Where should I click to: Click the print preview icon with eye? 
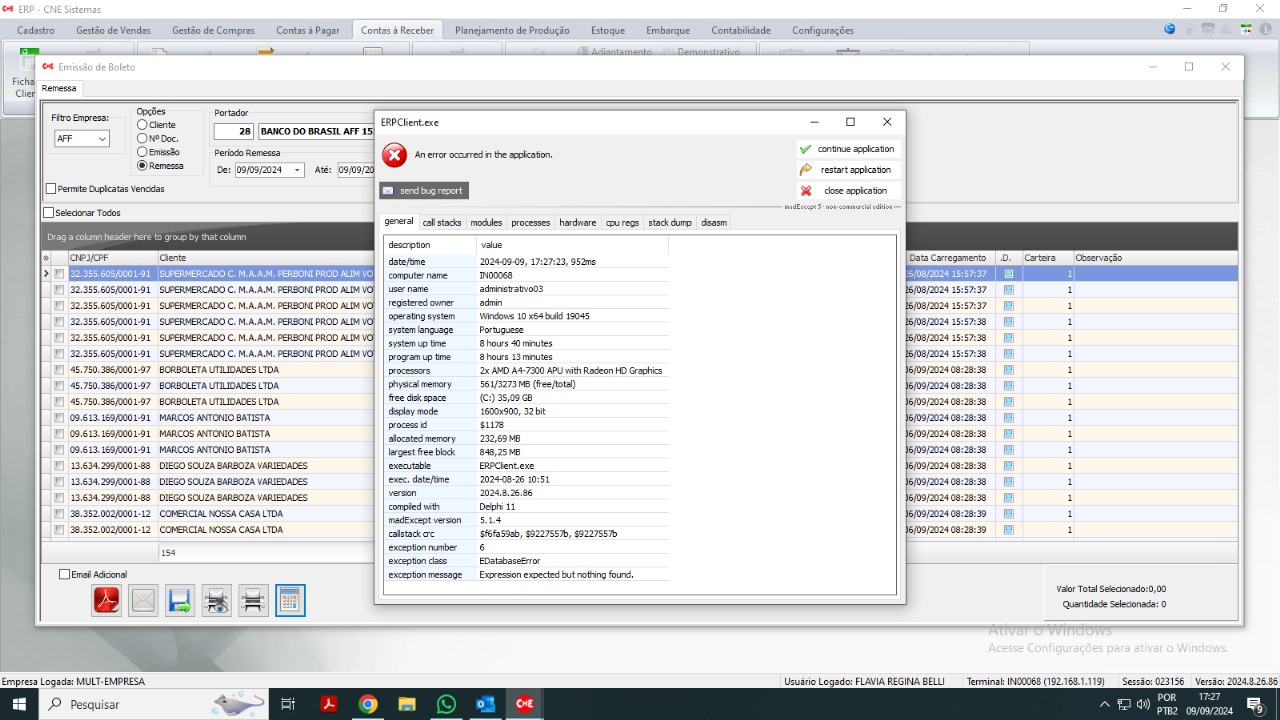click(x=217, y=600)
